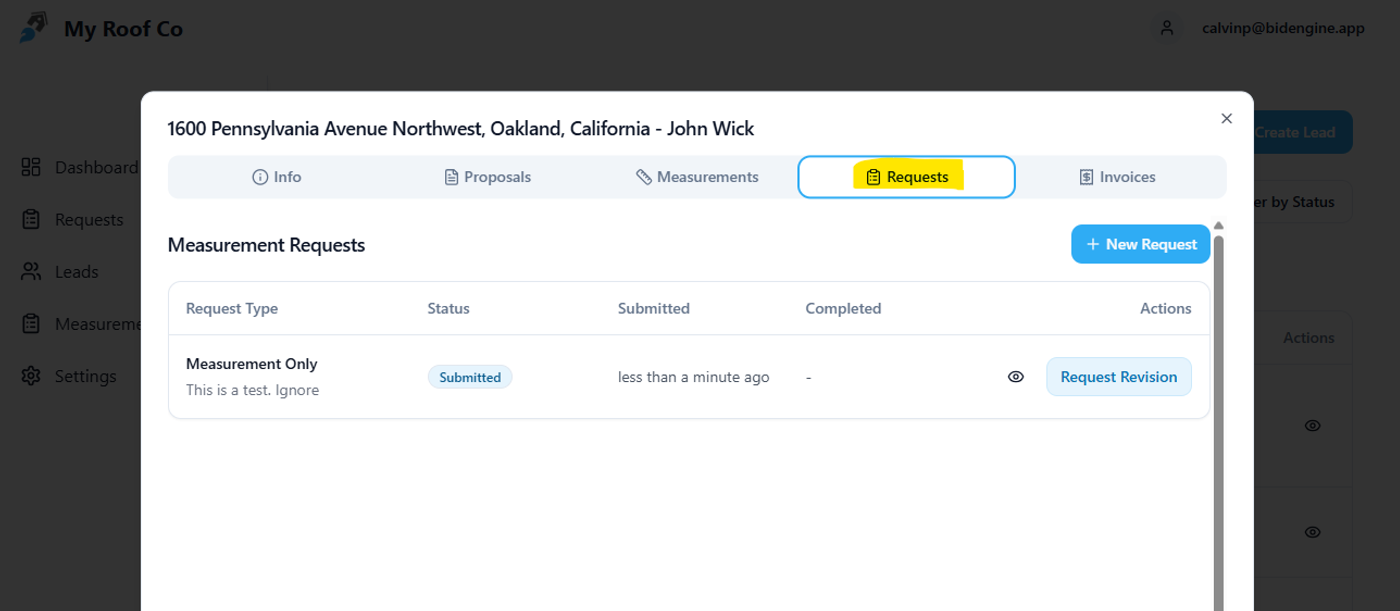Click the lower background row eye icon

point(1312,532)
